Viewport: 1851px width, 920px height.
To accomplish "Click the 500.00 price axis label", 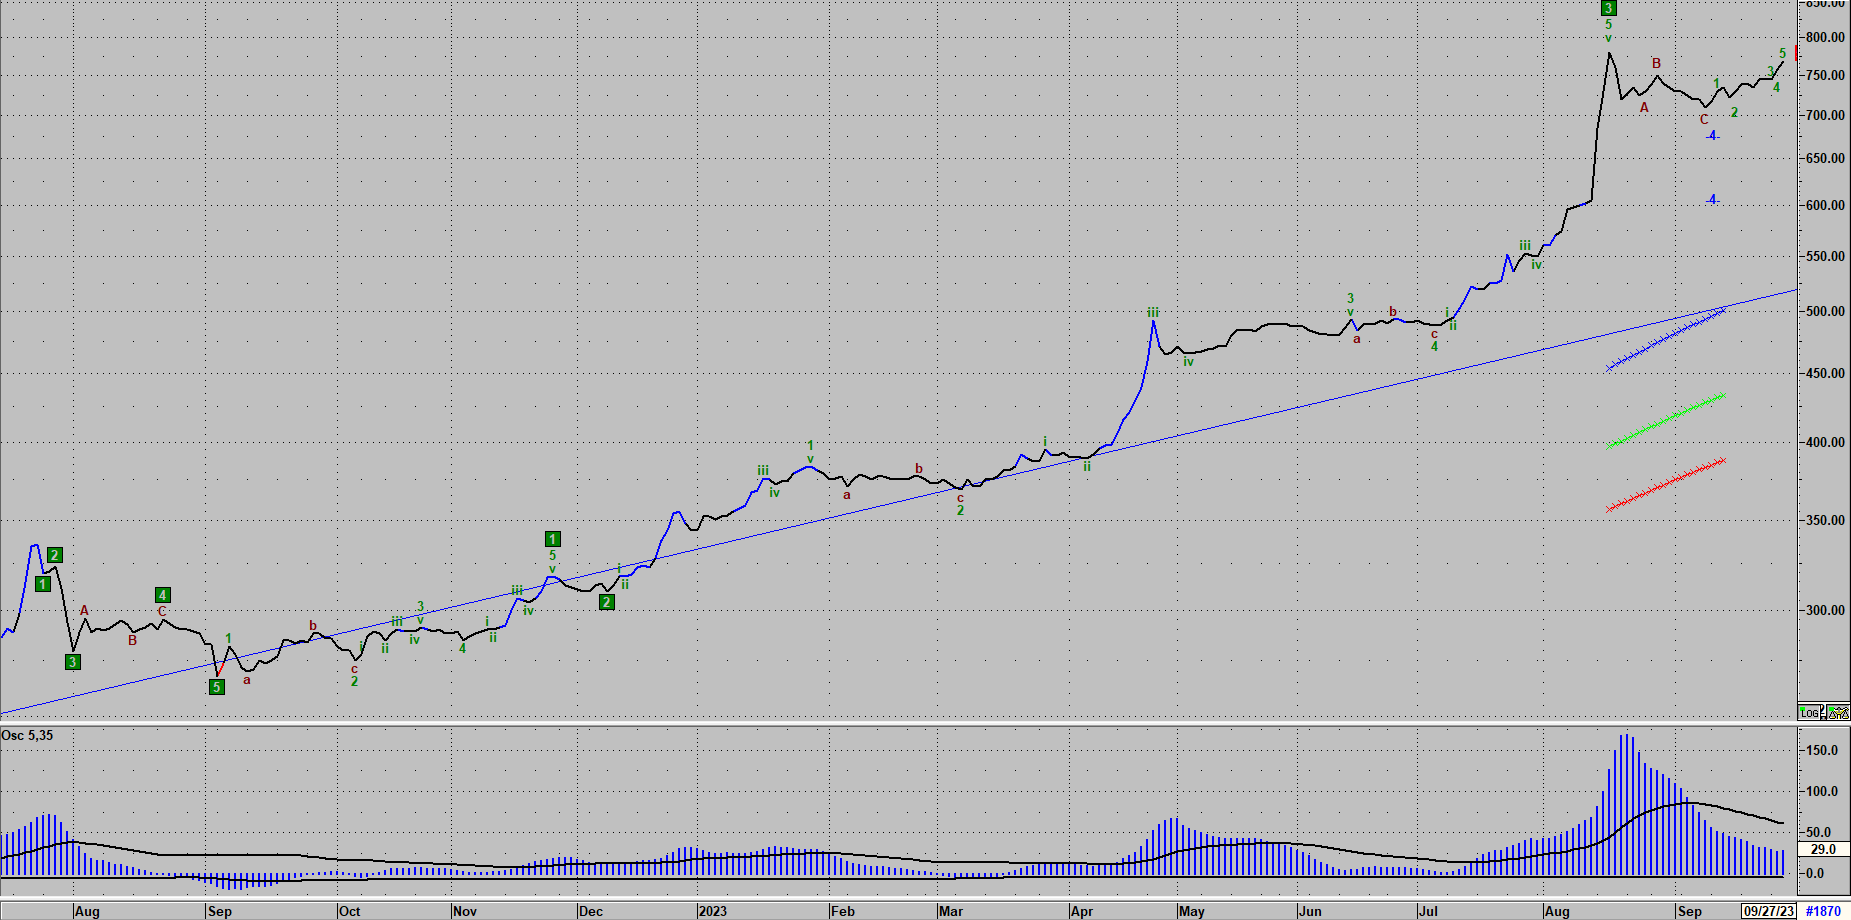I will (x=1825, y=312).
